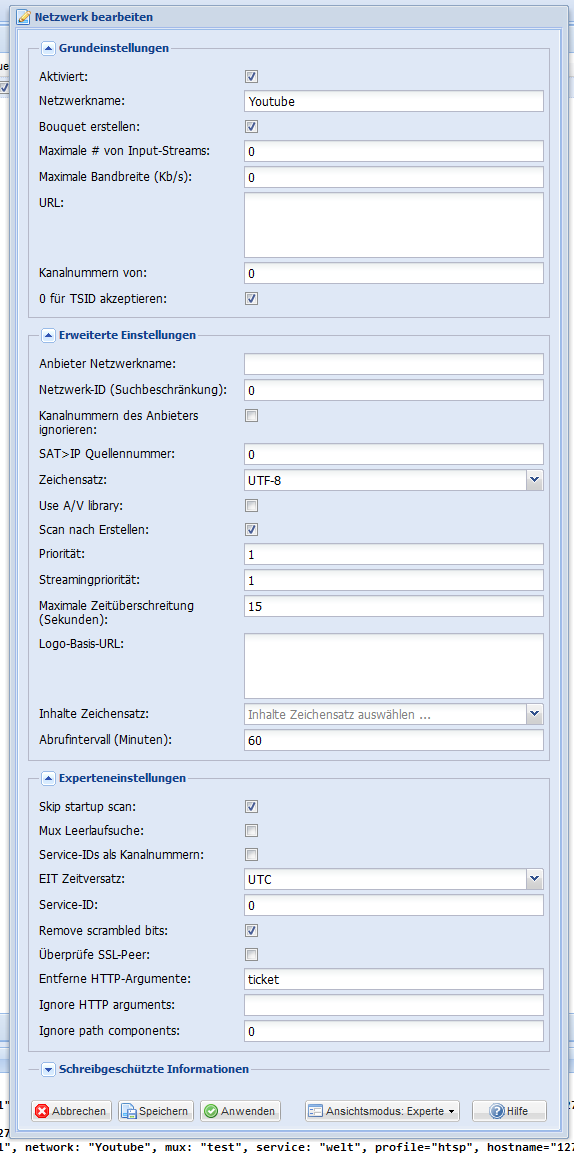Click the Anwenden button

pyautogui.click(x=241, y=1110)
